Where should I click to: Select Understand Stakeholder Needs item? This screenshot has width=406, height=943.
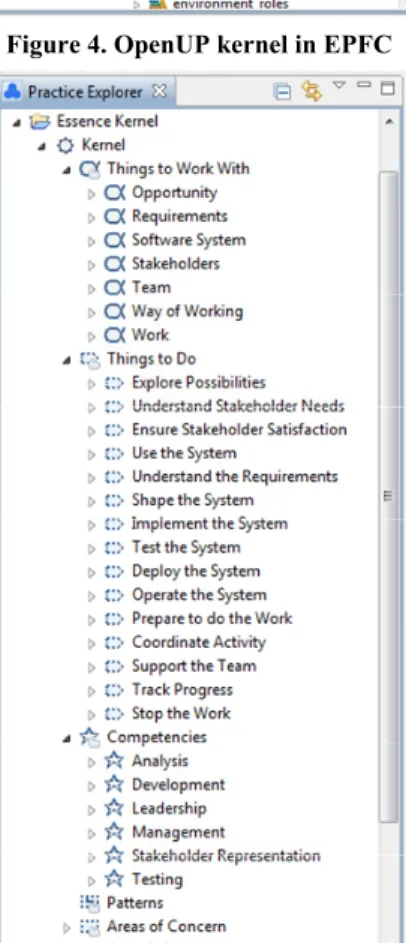point(238,406)
